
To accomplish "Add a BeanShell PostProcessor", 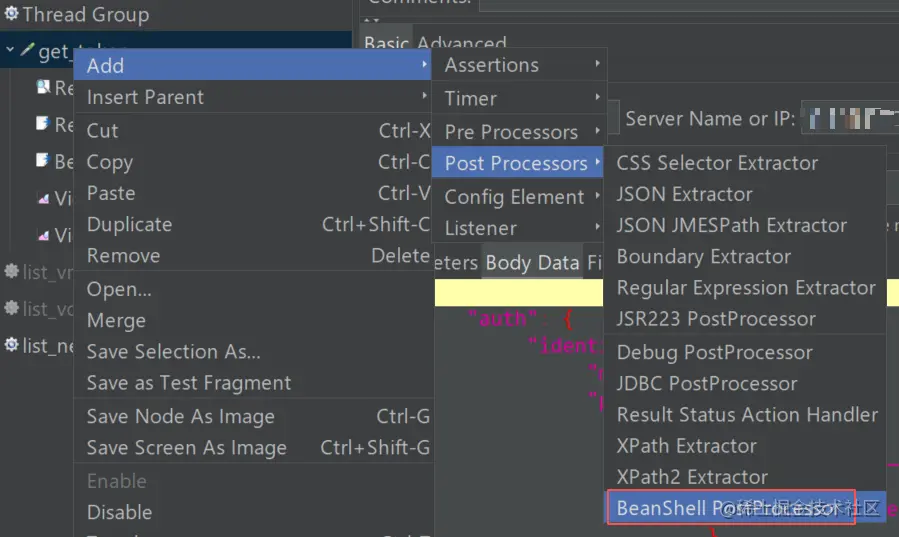I will [x=745, y=508].
